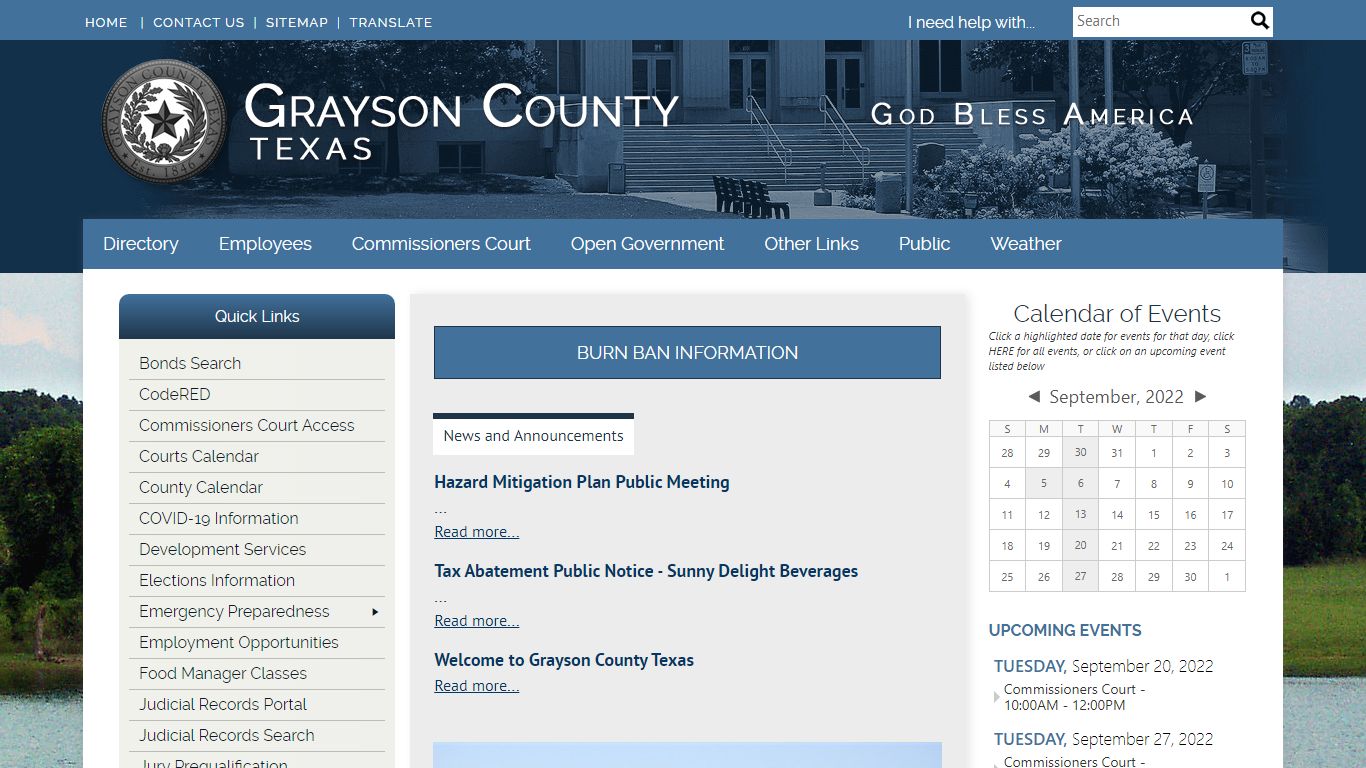Open the CONTACT US link
1366x768 pixels.
pos(198,22)
